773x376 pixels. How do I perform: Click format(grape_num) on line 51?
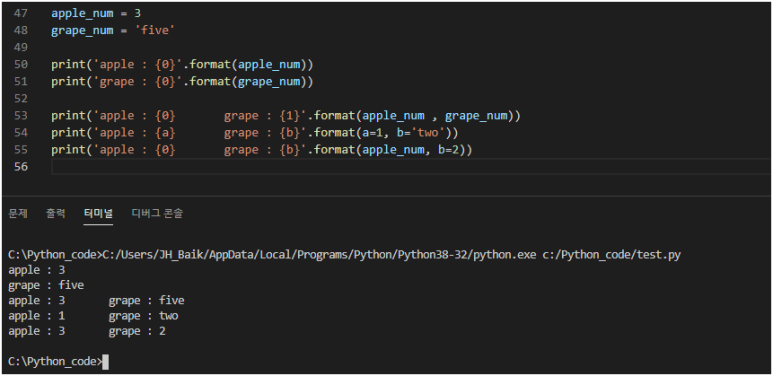tap(251, 82)
